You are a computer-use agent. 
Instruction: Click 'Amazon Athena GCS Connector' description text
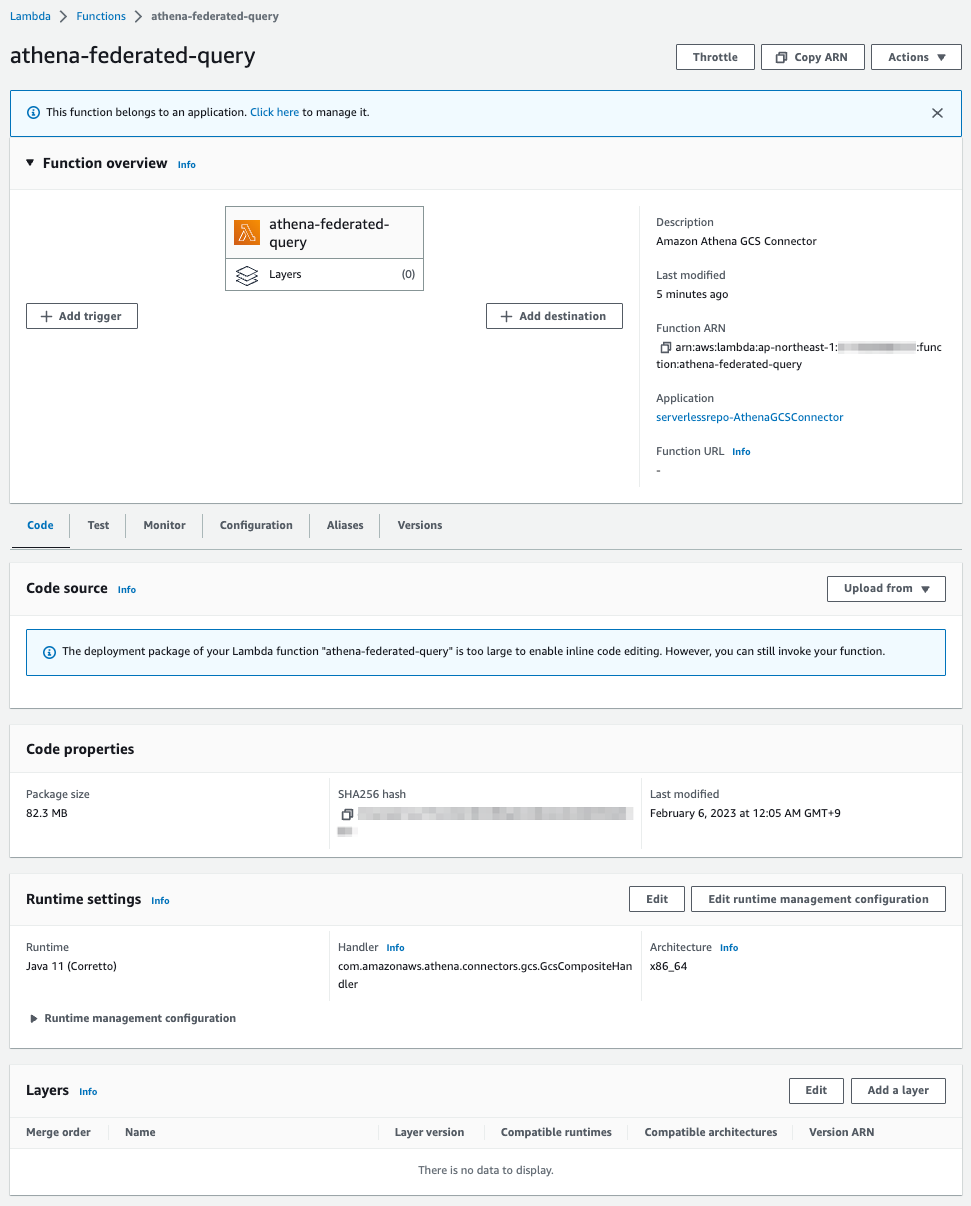click(x=736, y=241)
